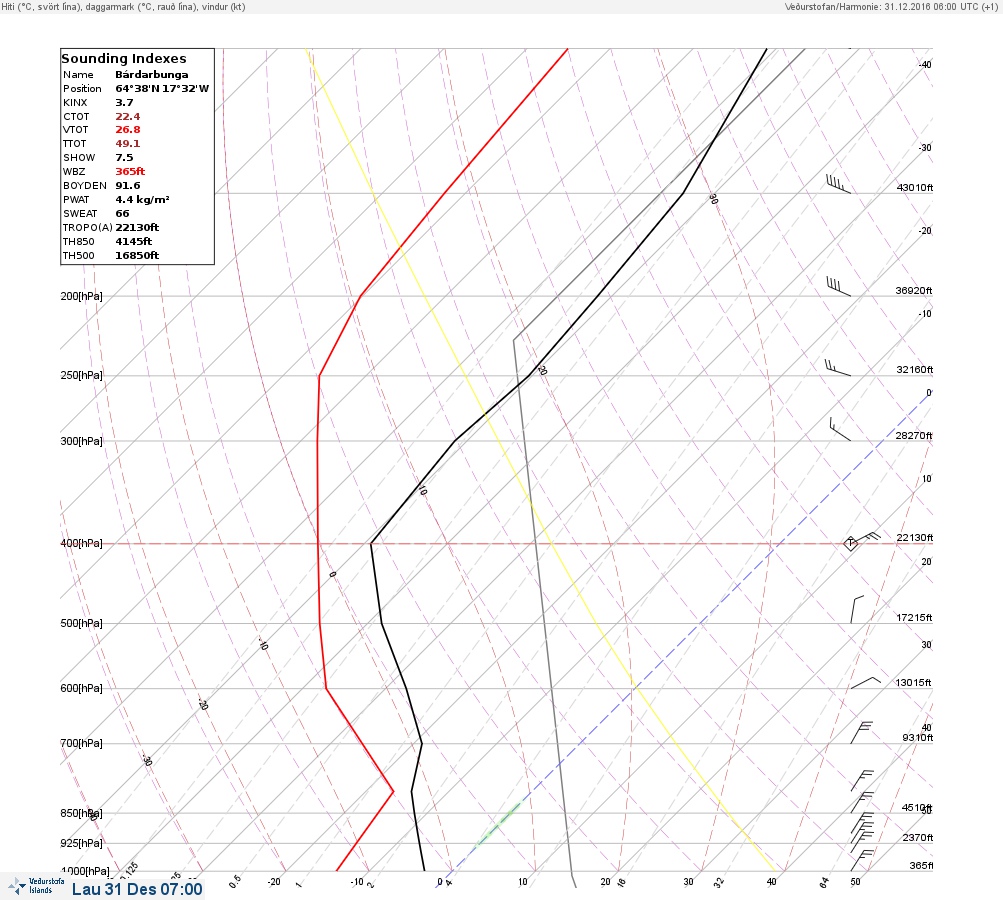
Task: Click the SWEAT value 66
Action: (x=122, y=214)
